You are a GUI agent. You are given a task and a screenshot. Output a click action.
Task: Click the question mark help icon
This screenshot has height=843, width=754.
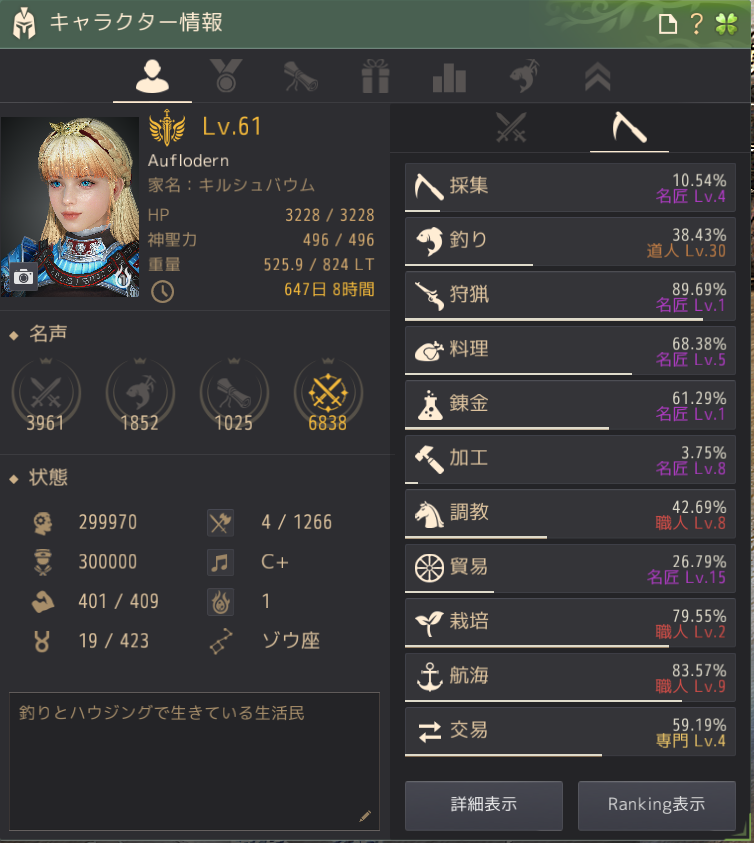click(696, 24)
